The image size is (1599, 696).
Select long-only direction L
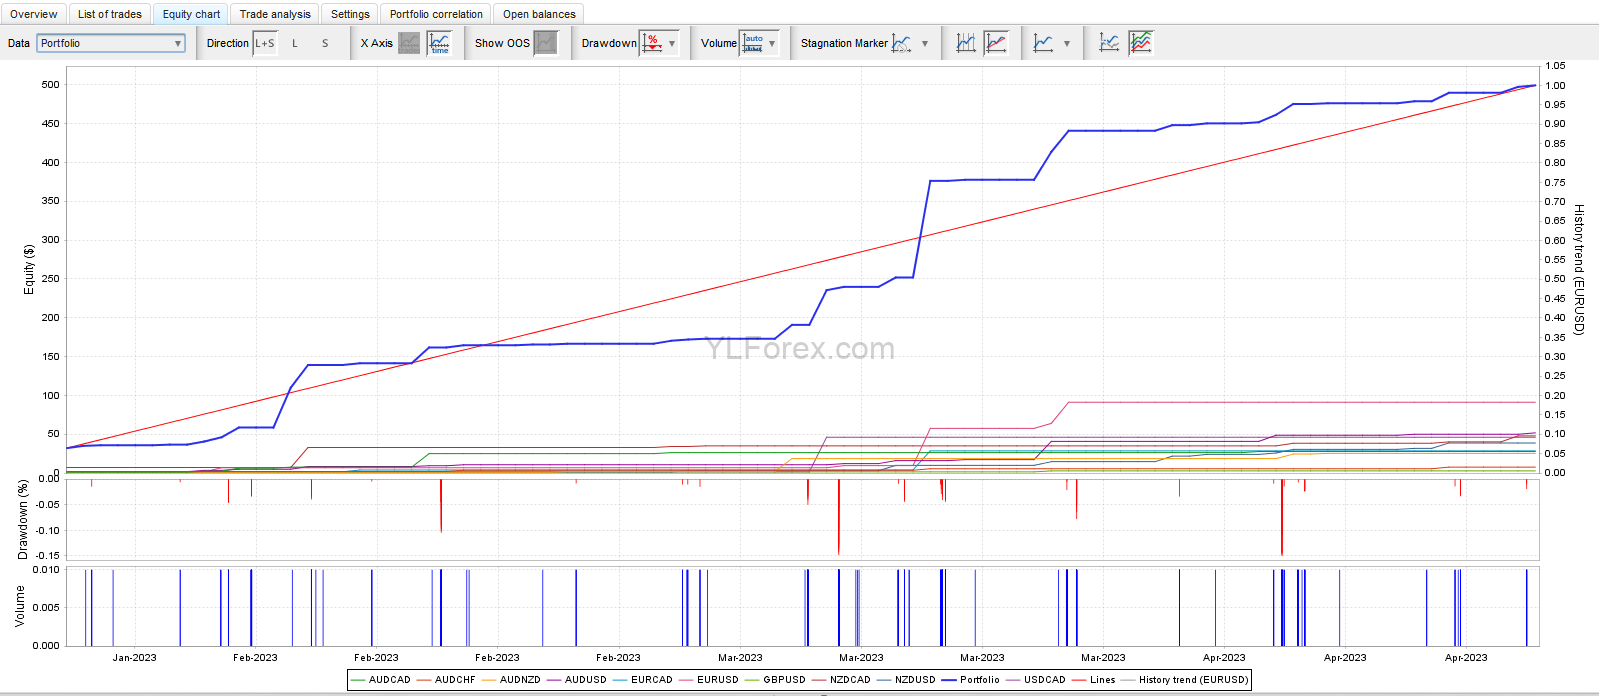295,43
